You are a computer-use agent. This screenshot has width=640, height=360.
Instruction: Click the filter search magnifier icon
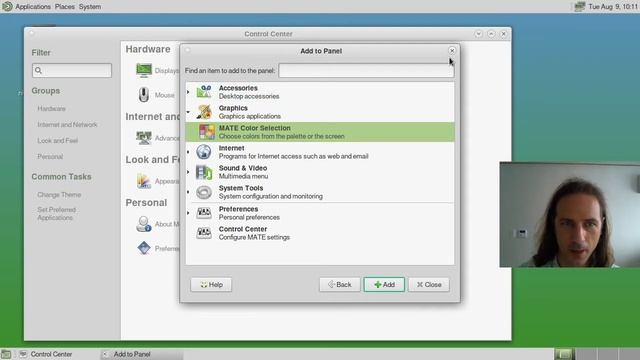[38, 70]
